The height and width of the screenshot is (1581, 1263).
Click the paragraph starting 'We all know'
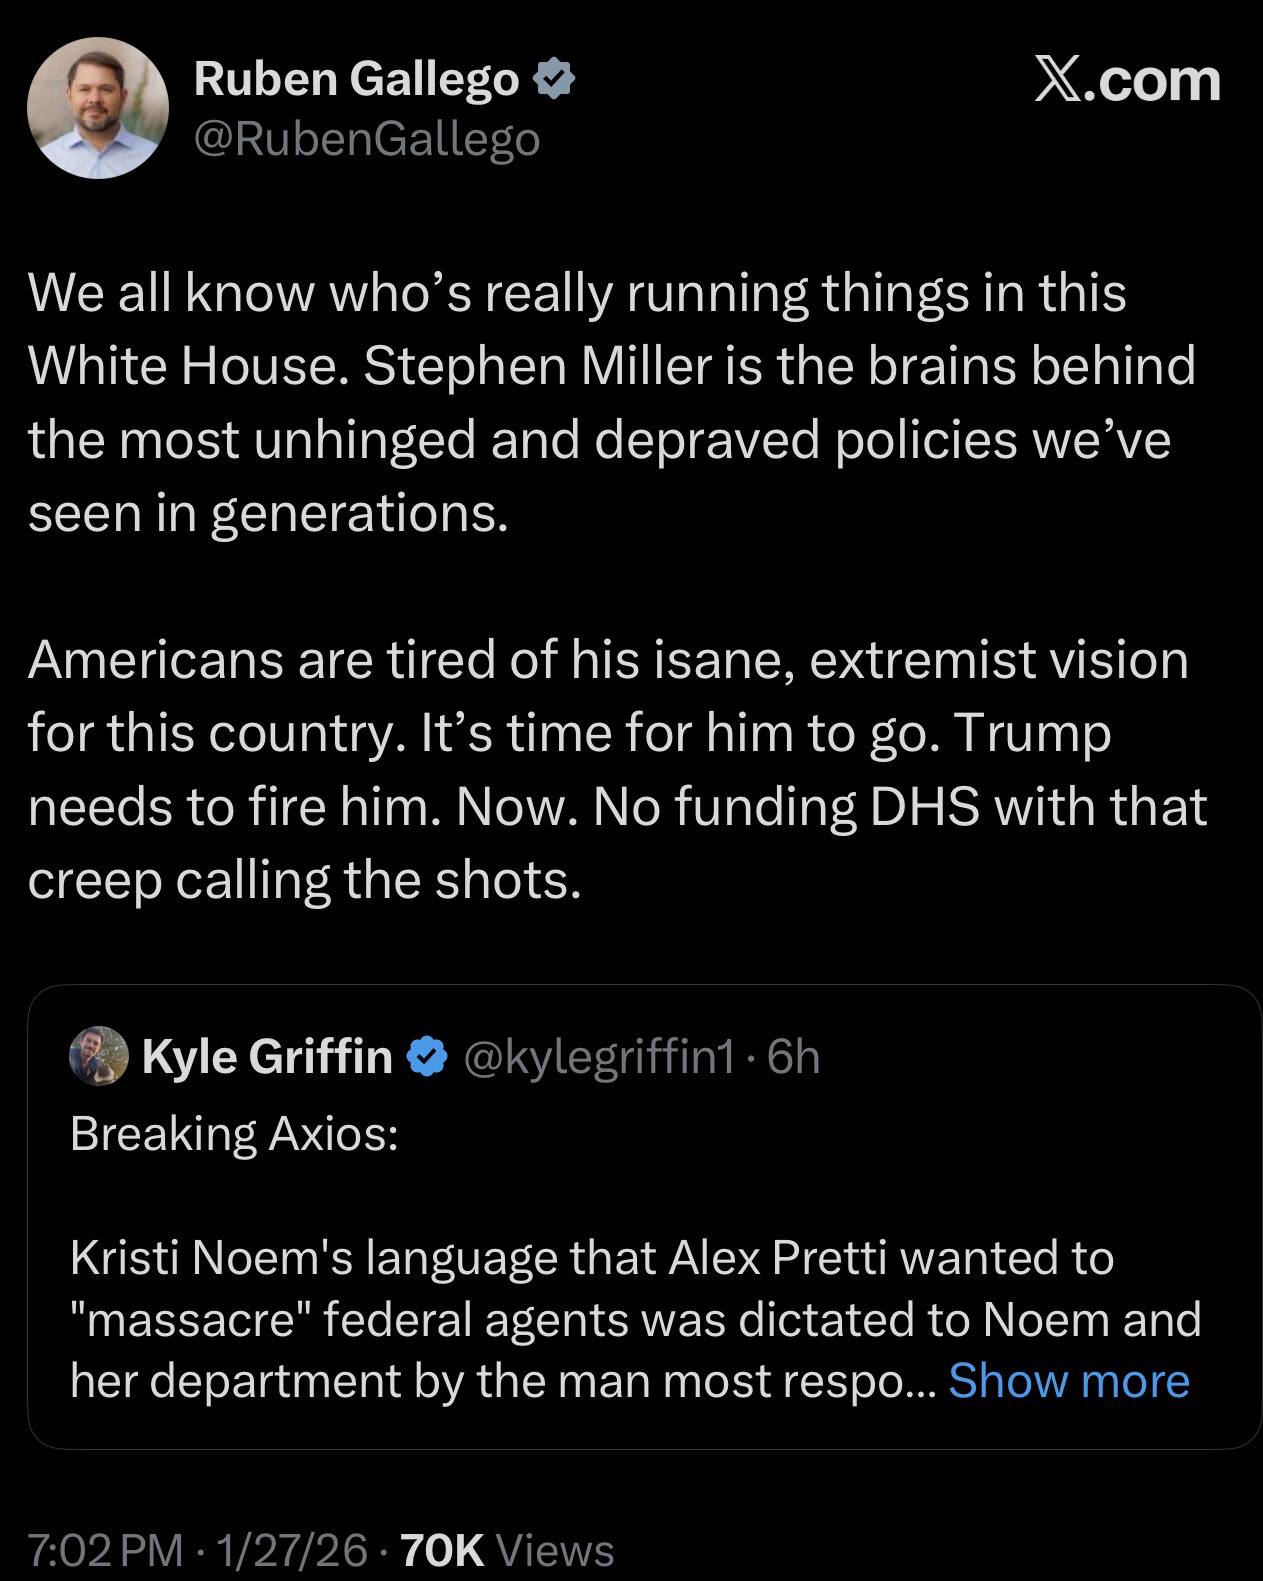tap(610, 403)
